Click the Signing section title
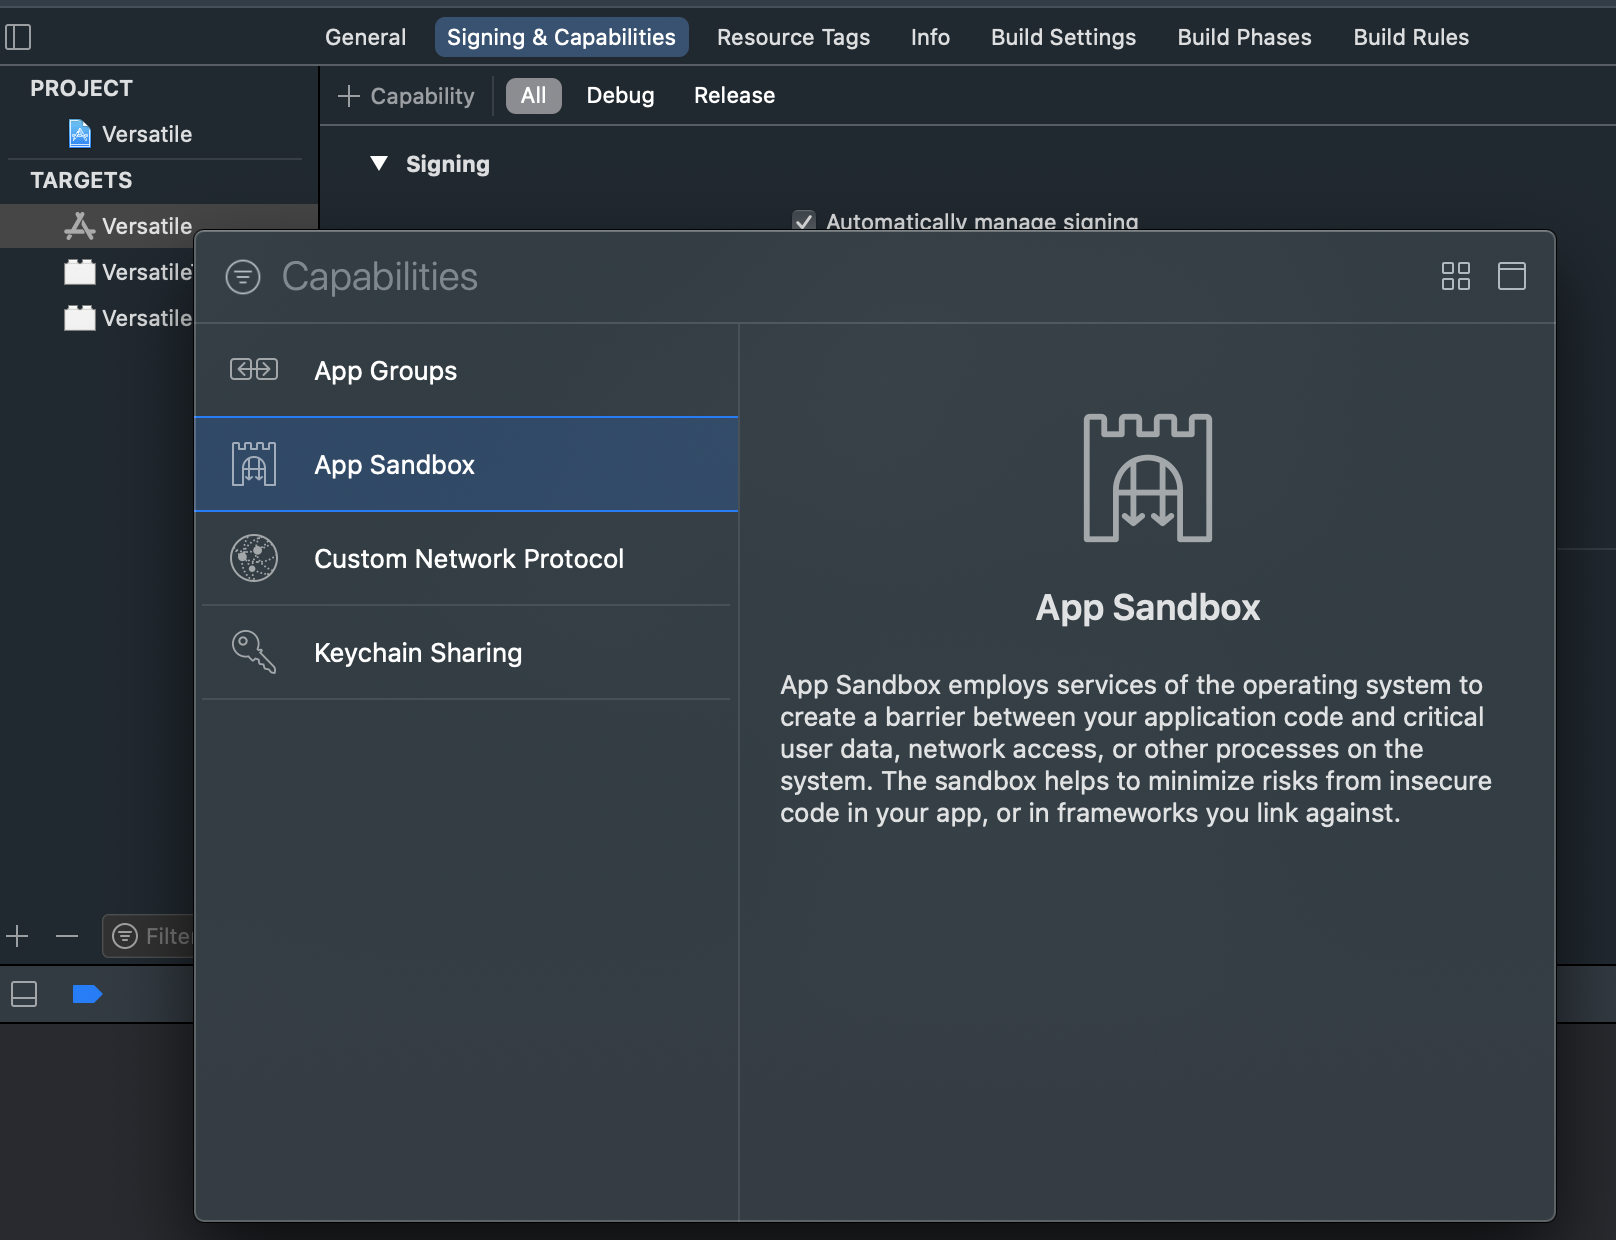The image size is (1616, 1240). coord(448,164)
